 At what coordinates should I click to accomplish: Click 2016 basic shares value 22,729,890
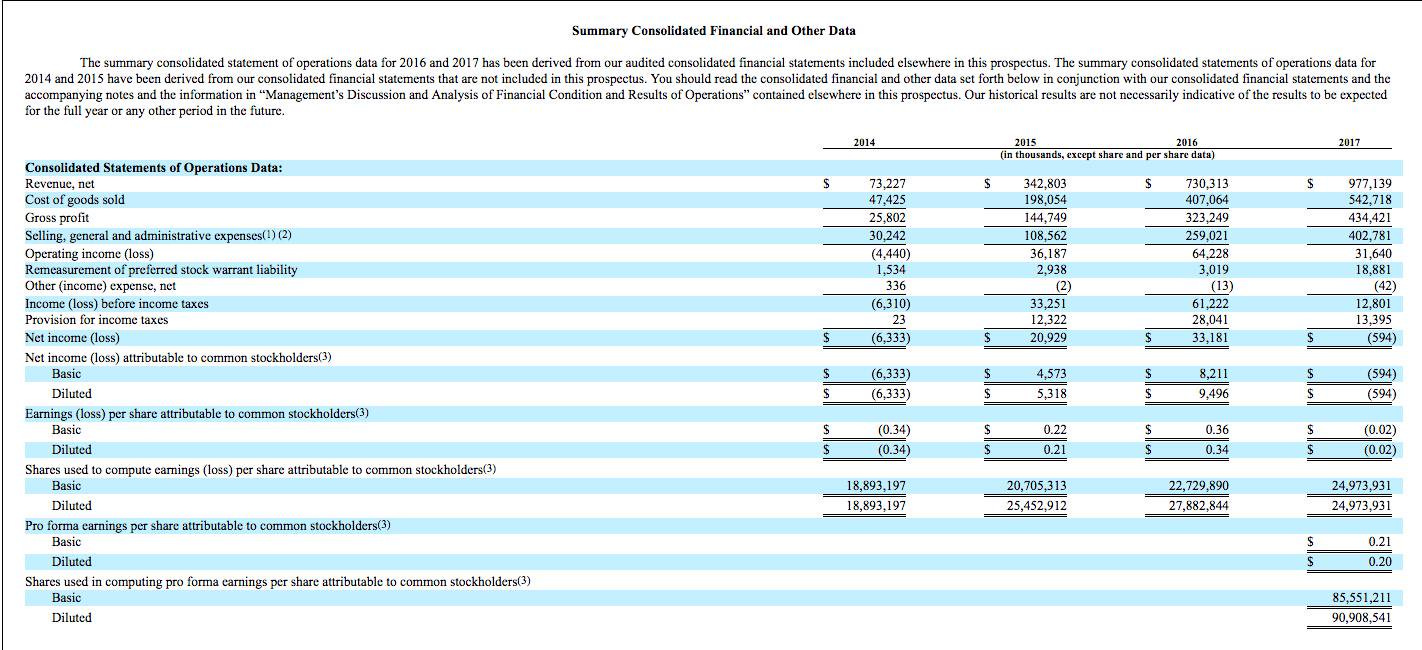pos(1199,486)
